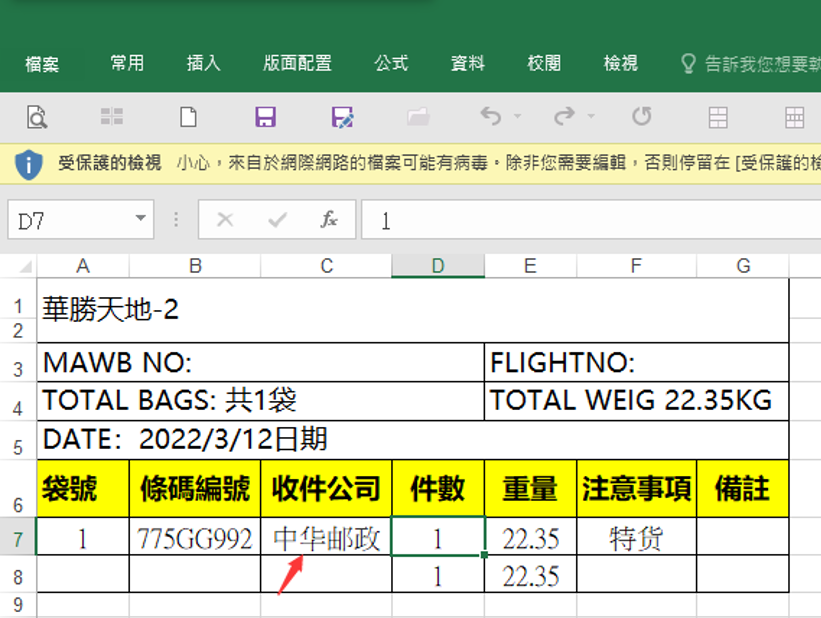Image resolution: width=821 pixels, height=618 pixels.
Task: Click the Insert Function fx icon
Action: click(329, 220)
